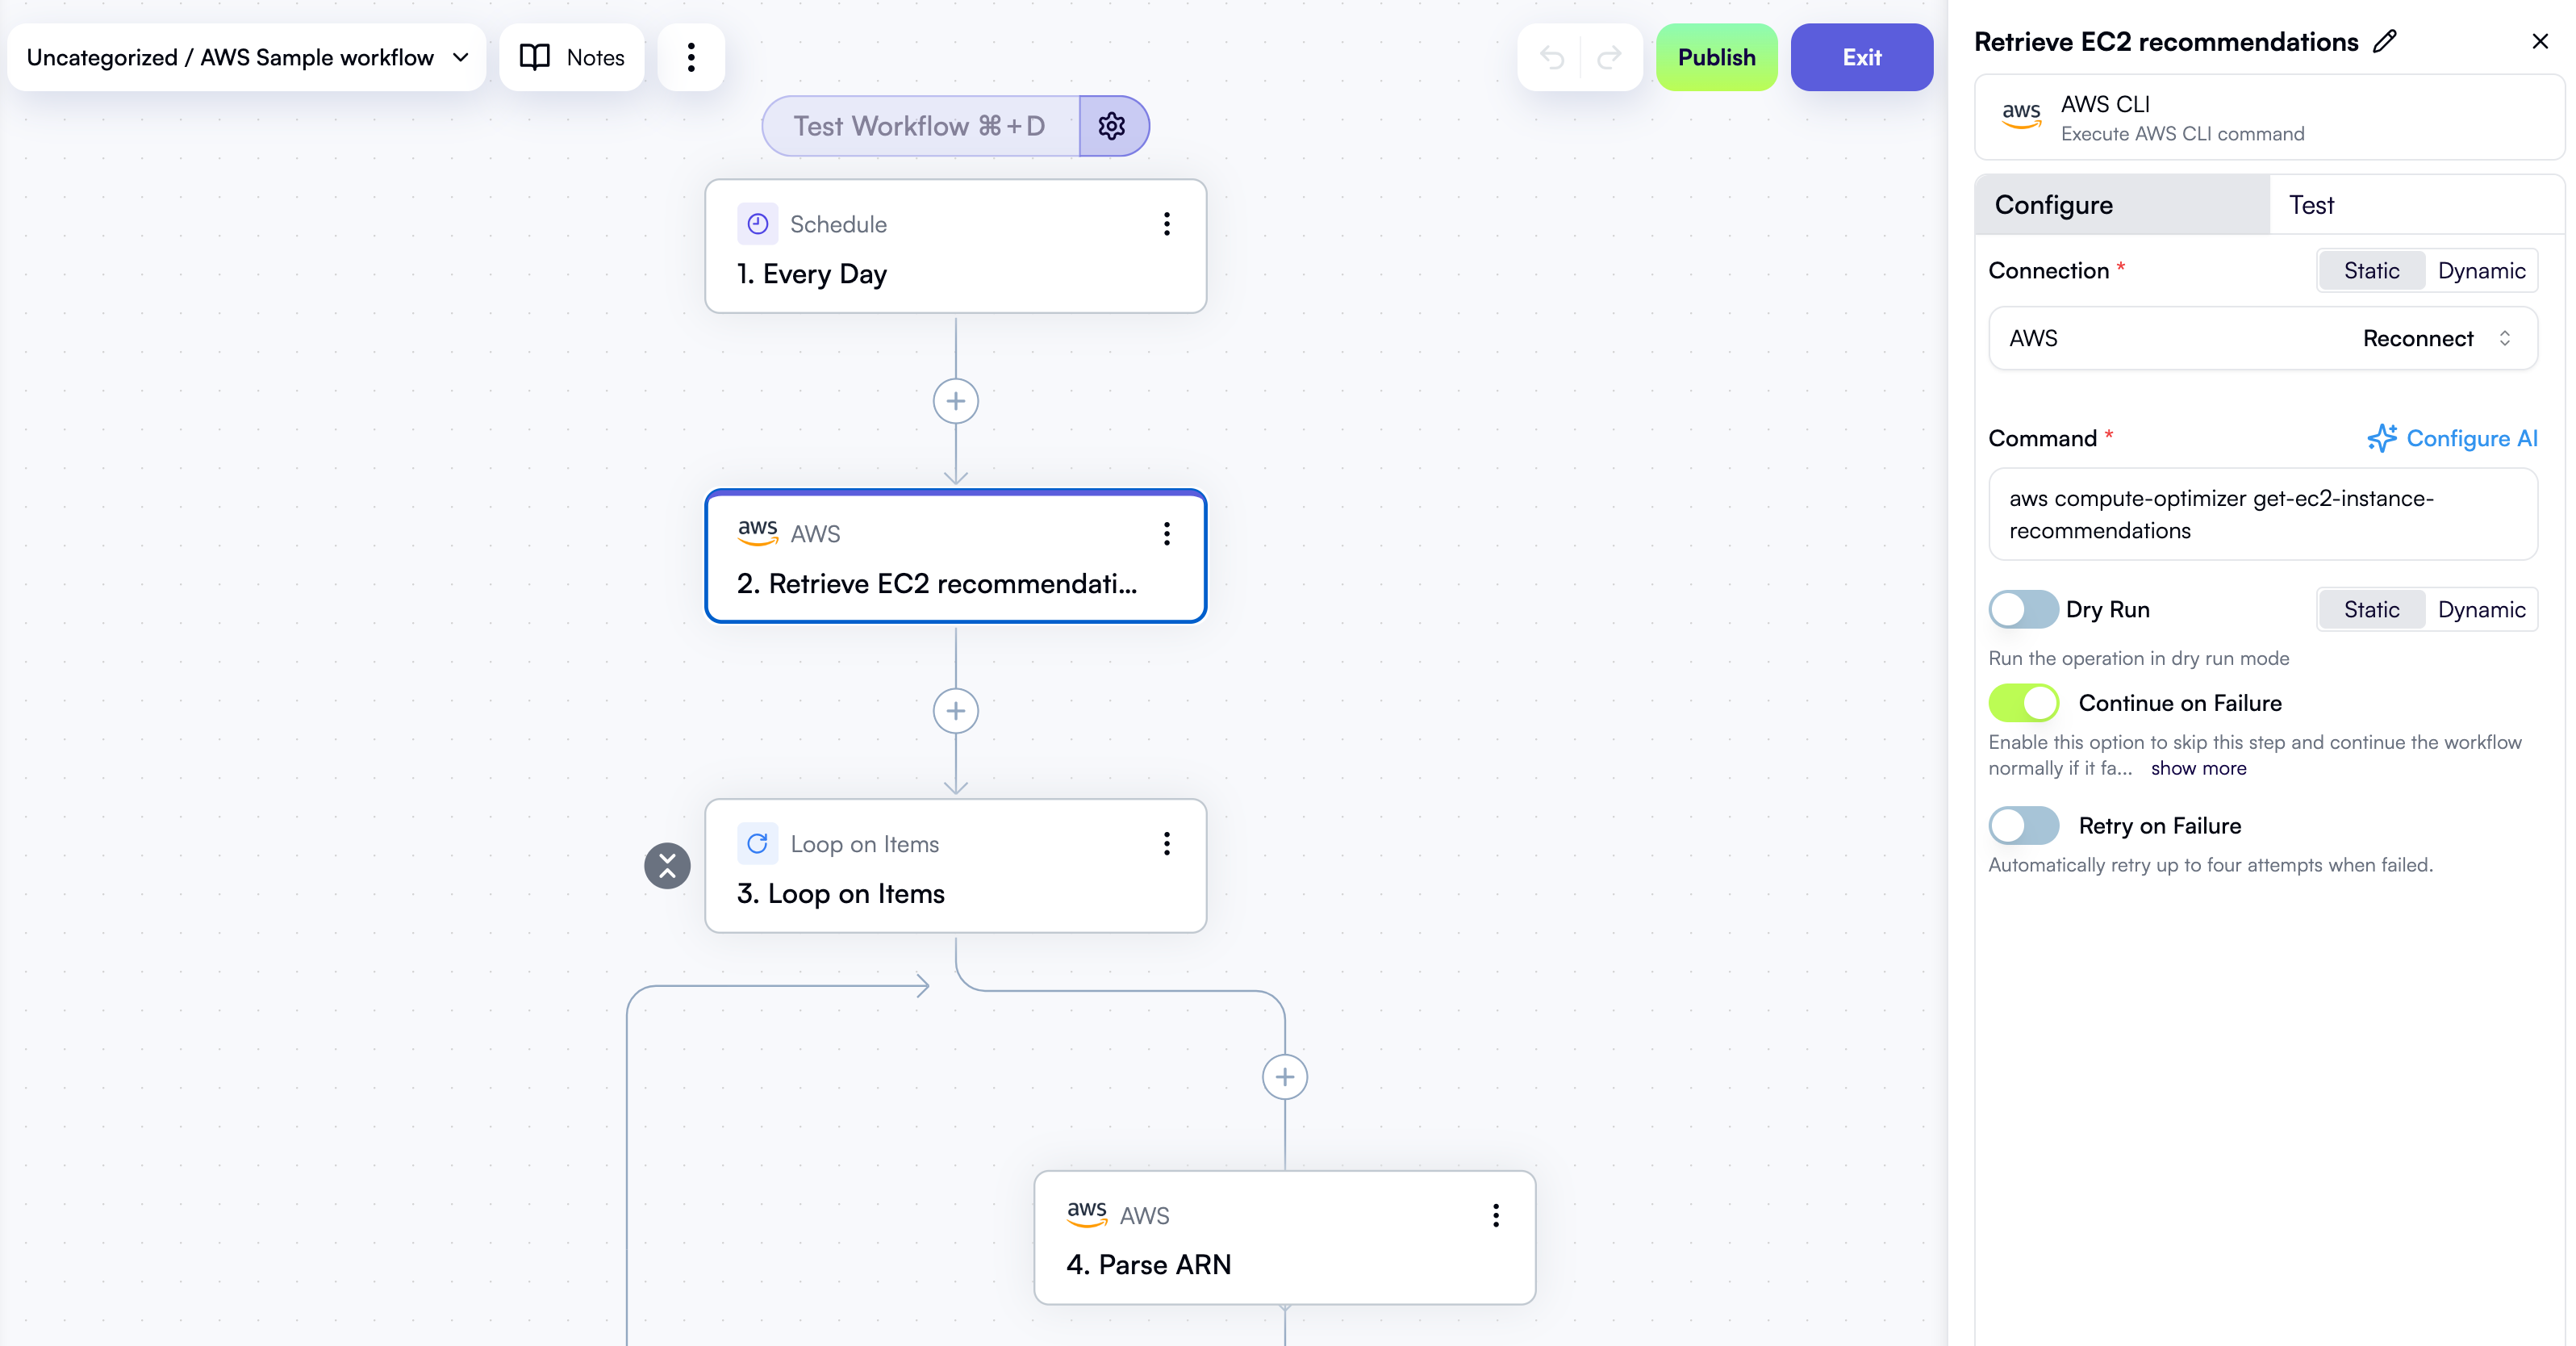
Task: Open workflow settings gear next to Test Workflow
Action: coord(1113,126)
